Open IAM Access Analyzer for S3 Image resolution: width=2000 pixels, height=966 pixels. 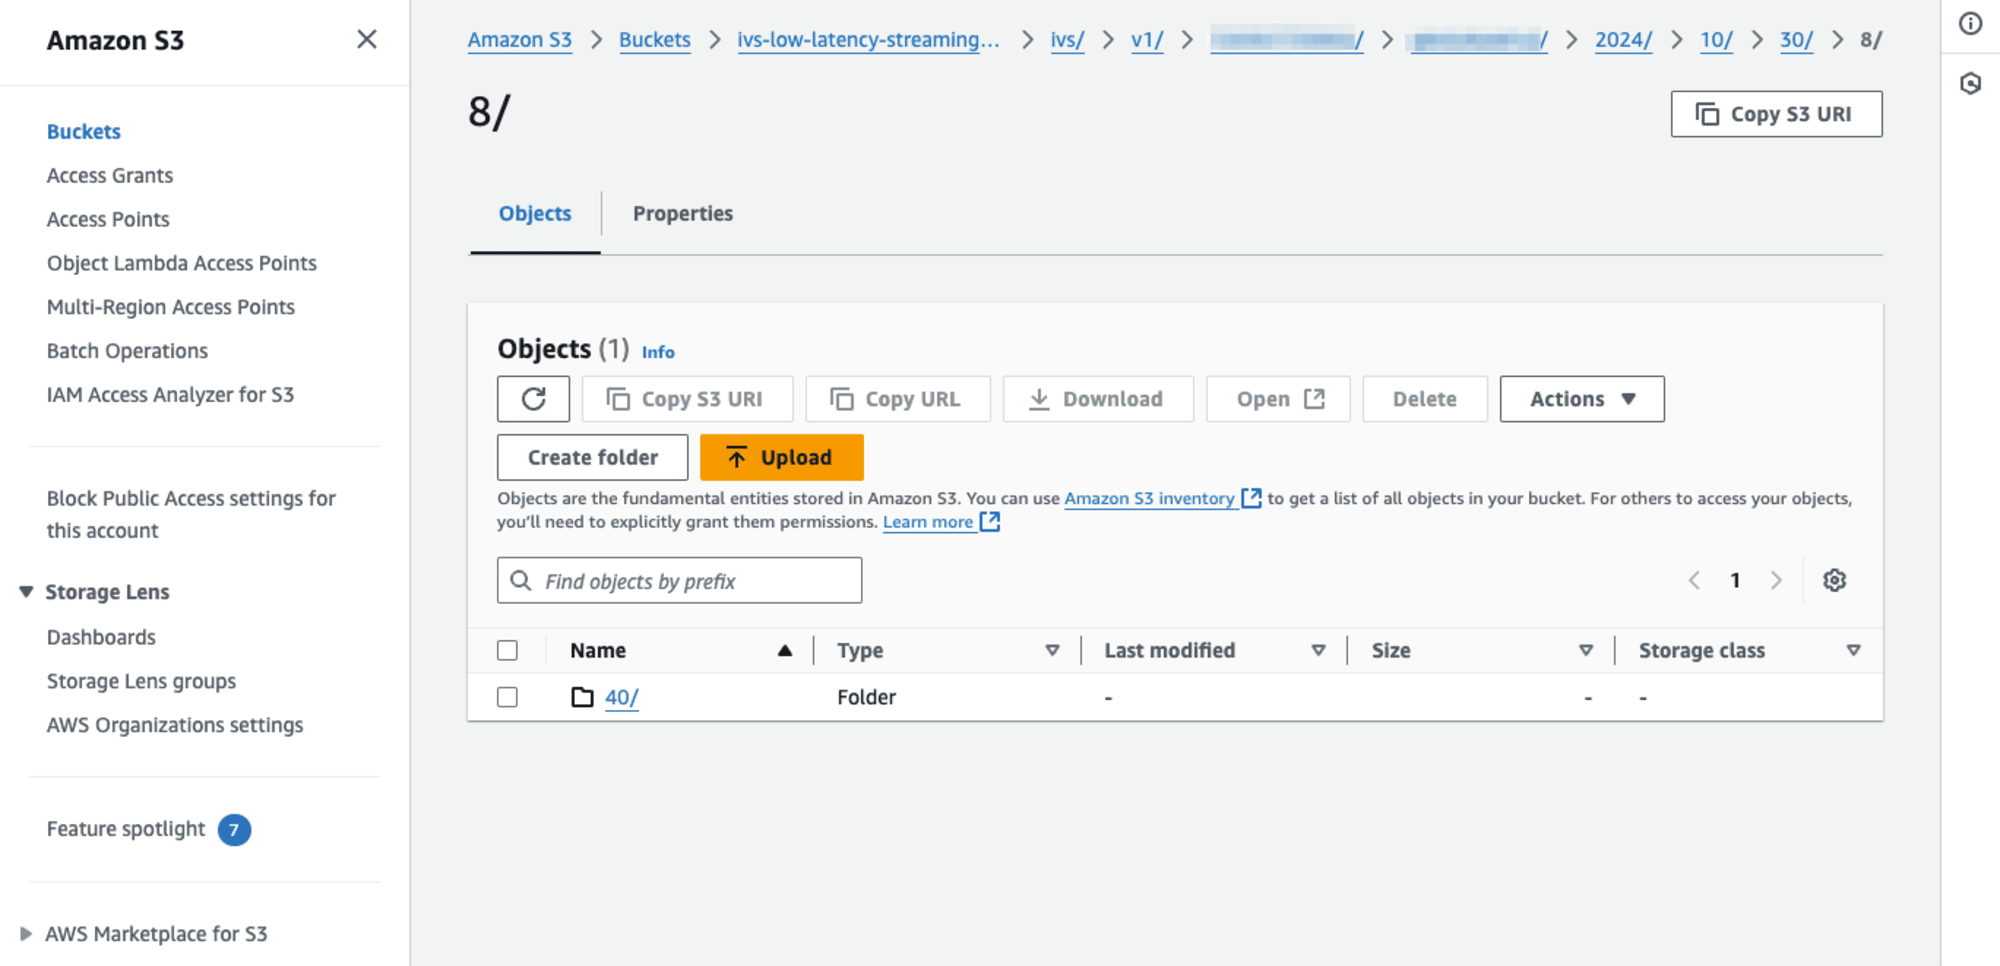point(170,395)
